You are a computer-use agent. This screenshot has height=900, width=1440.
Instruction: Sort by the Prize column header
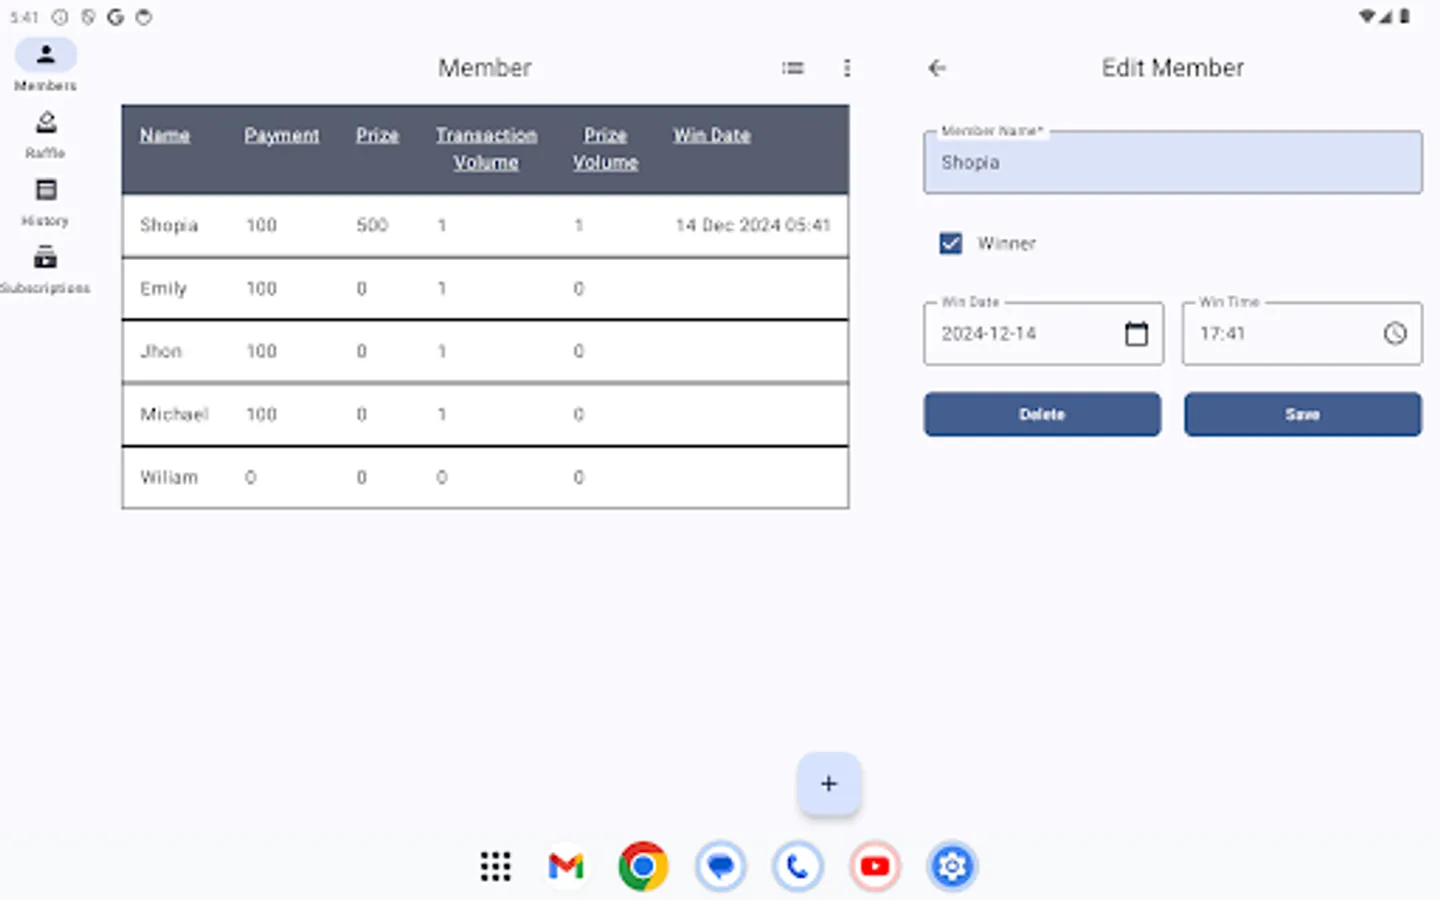pyautogui.click(x=377, y=135)
